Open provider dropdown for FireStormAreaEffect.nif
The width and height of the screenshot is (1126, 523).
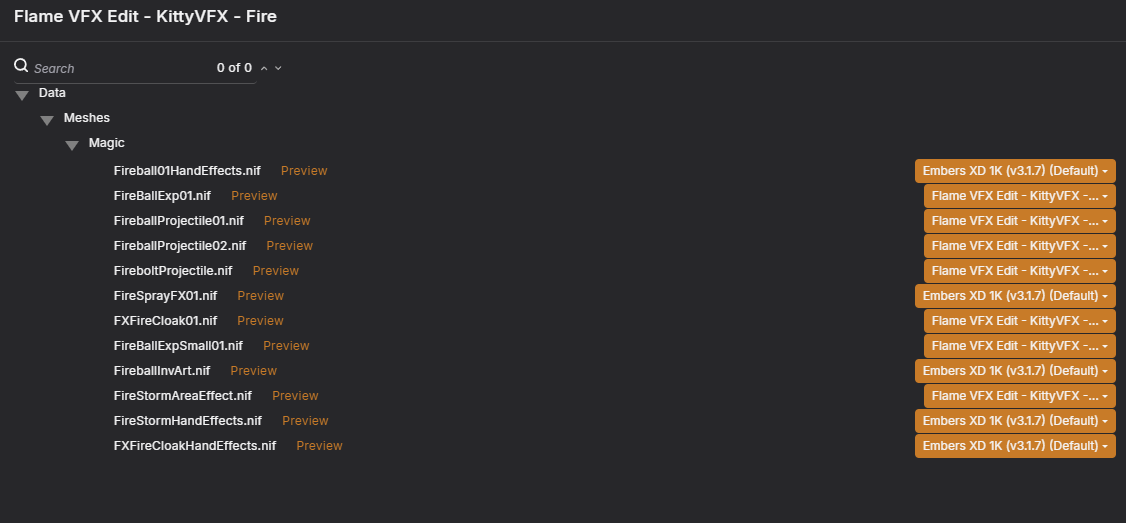(1020, 396)
